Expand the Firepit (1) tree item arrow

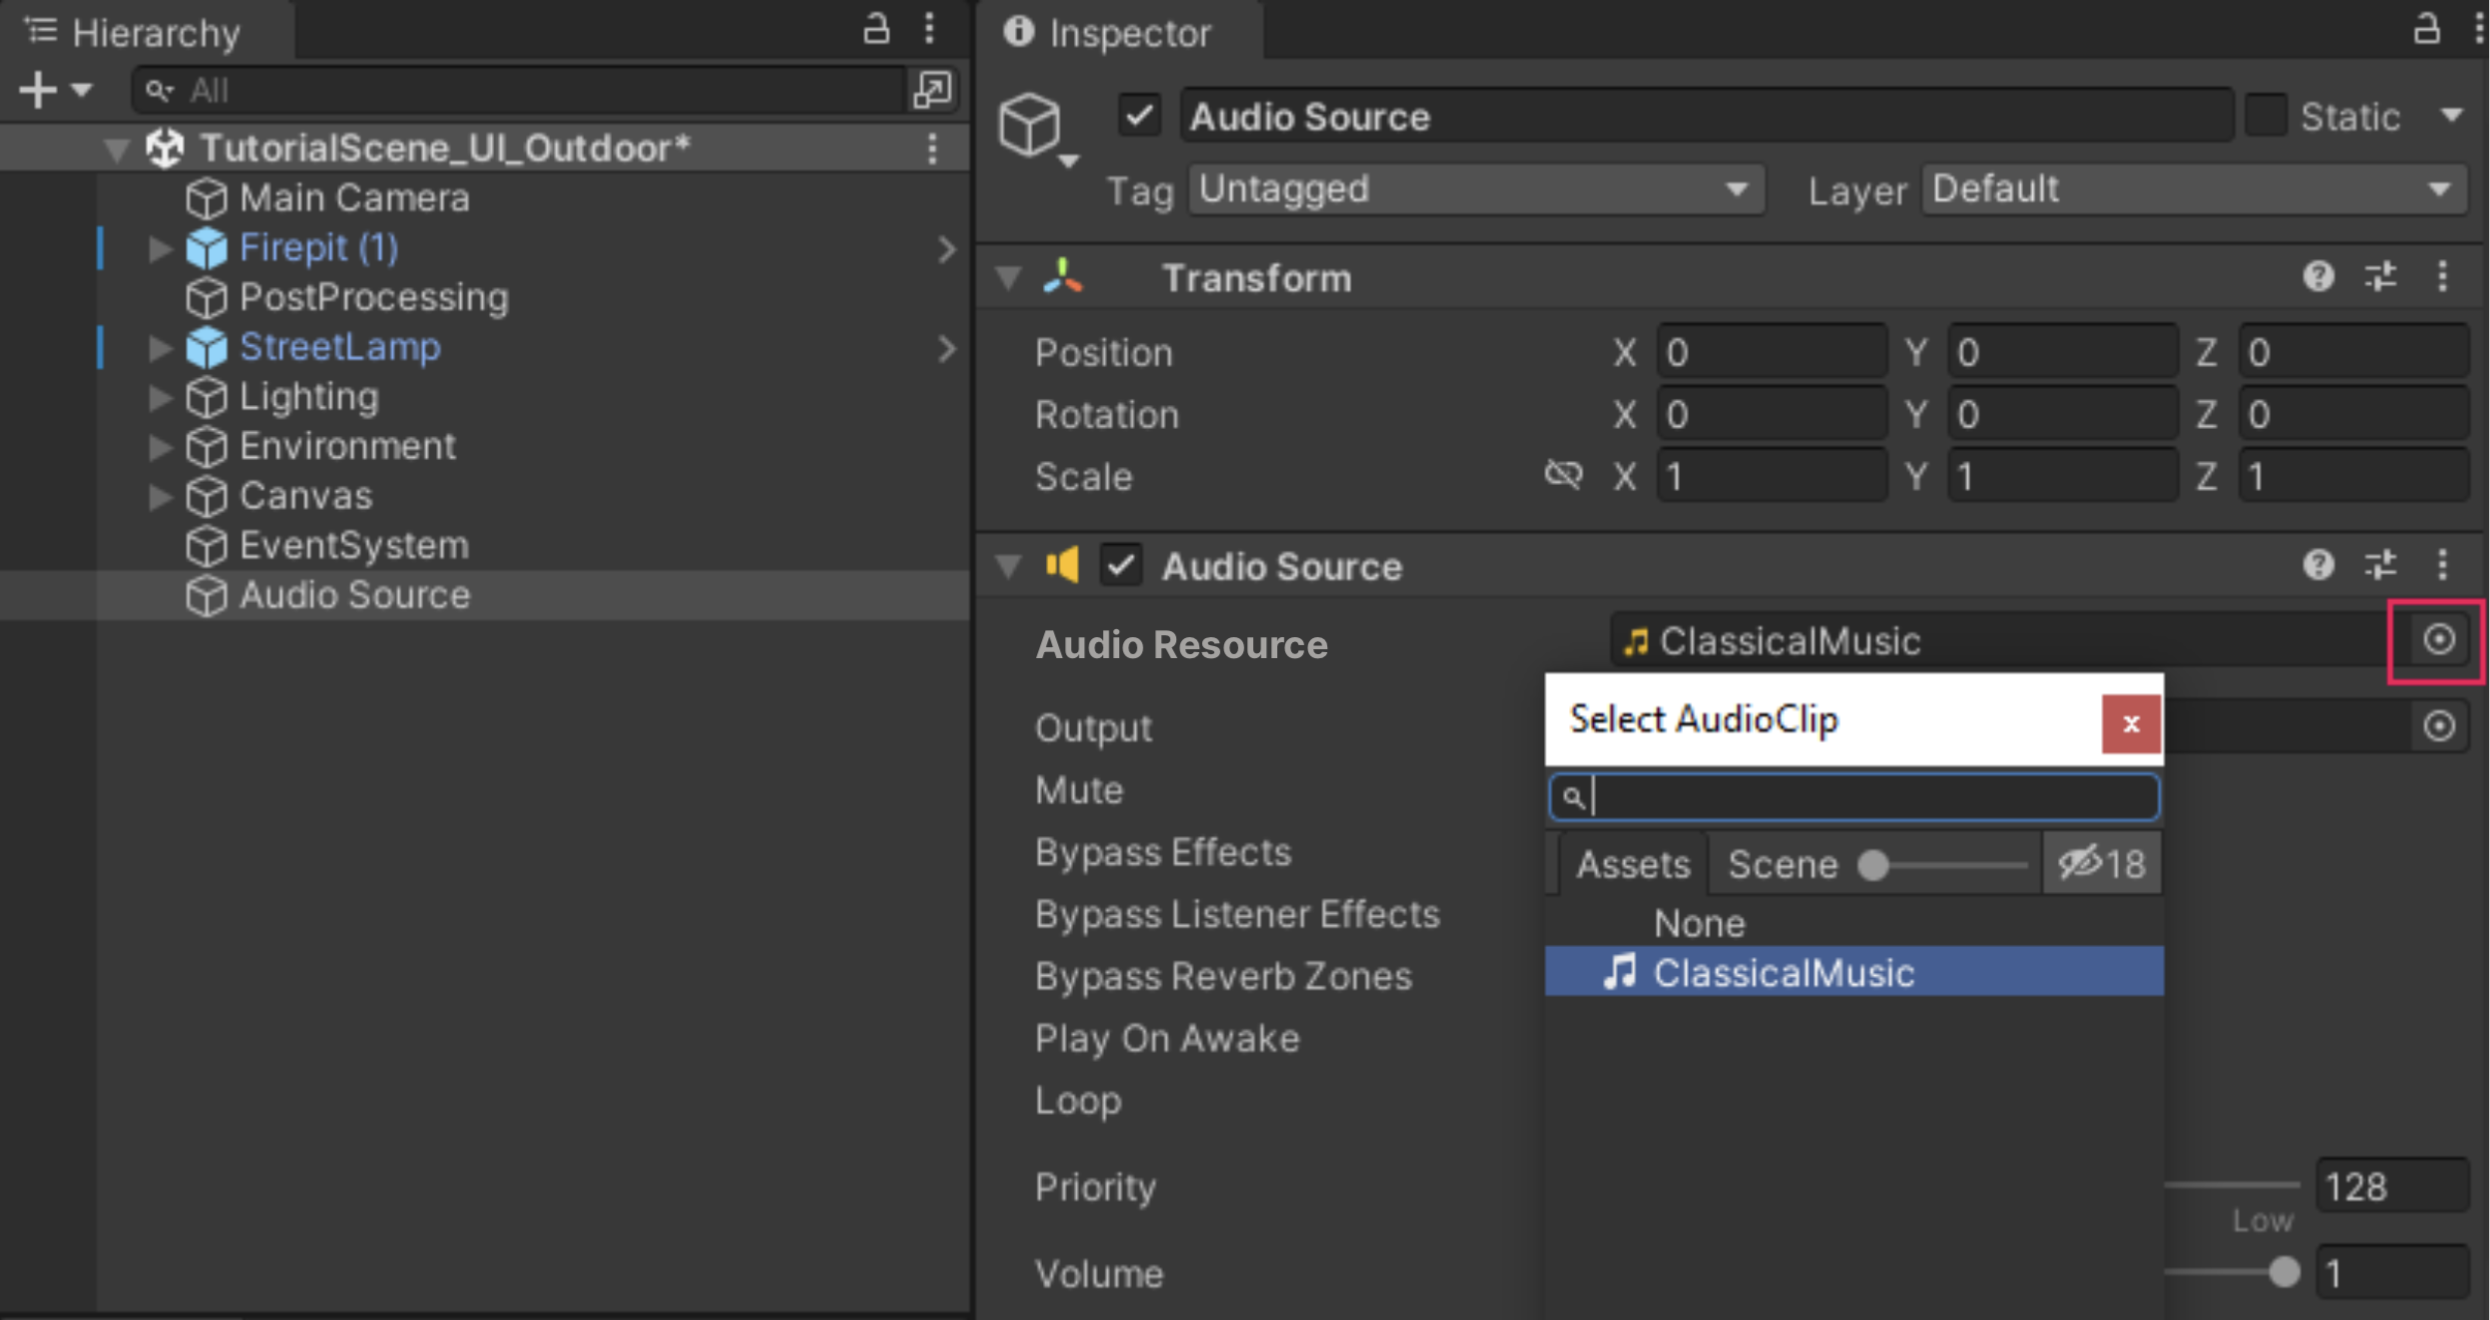point(159,248)
